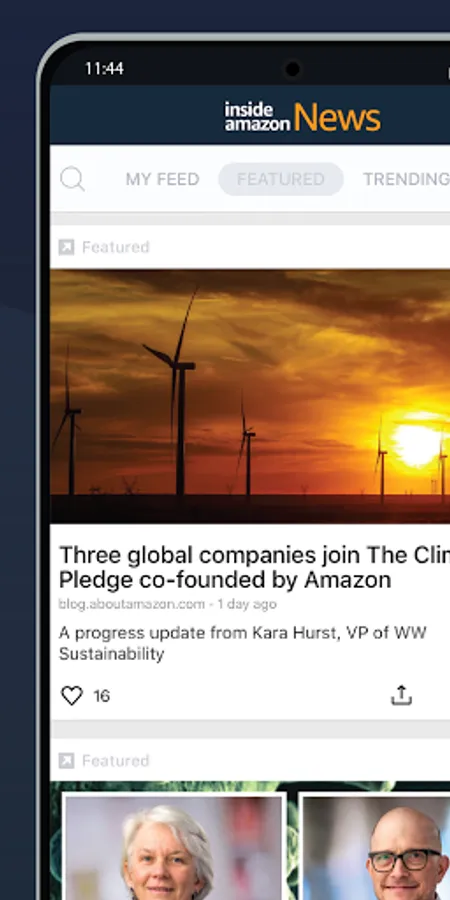Tap the 11:44 status bar clock
The width and height of the screenshot is (450, 900).
104,69
